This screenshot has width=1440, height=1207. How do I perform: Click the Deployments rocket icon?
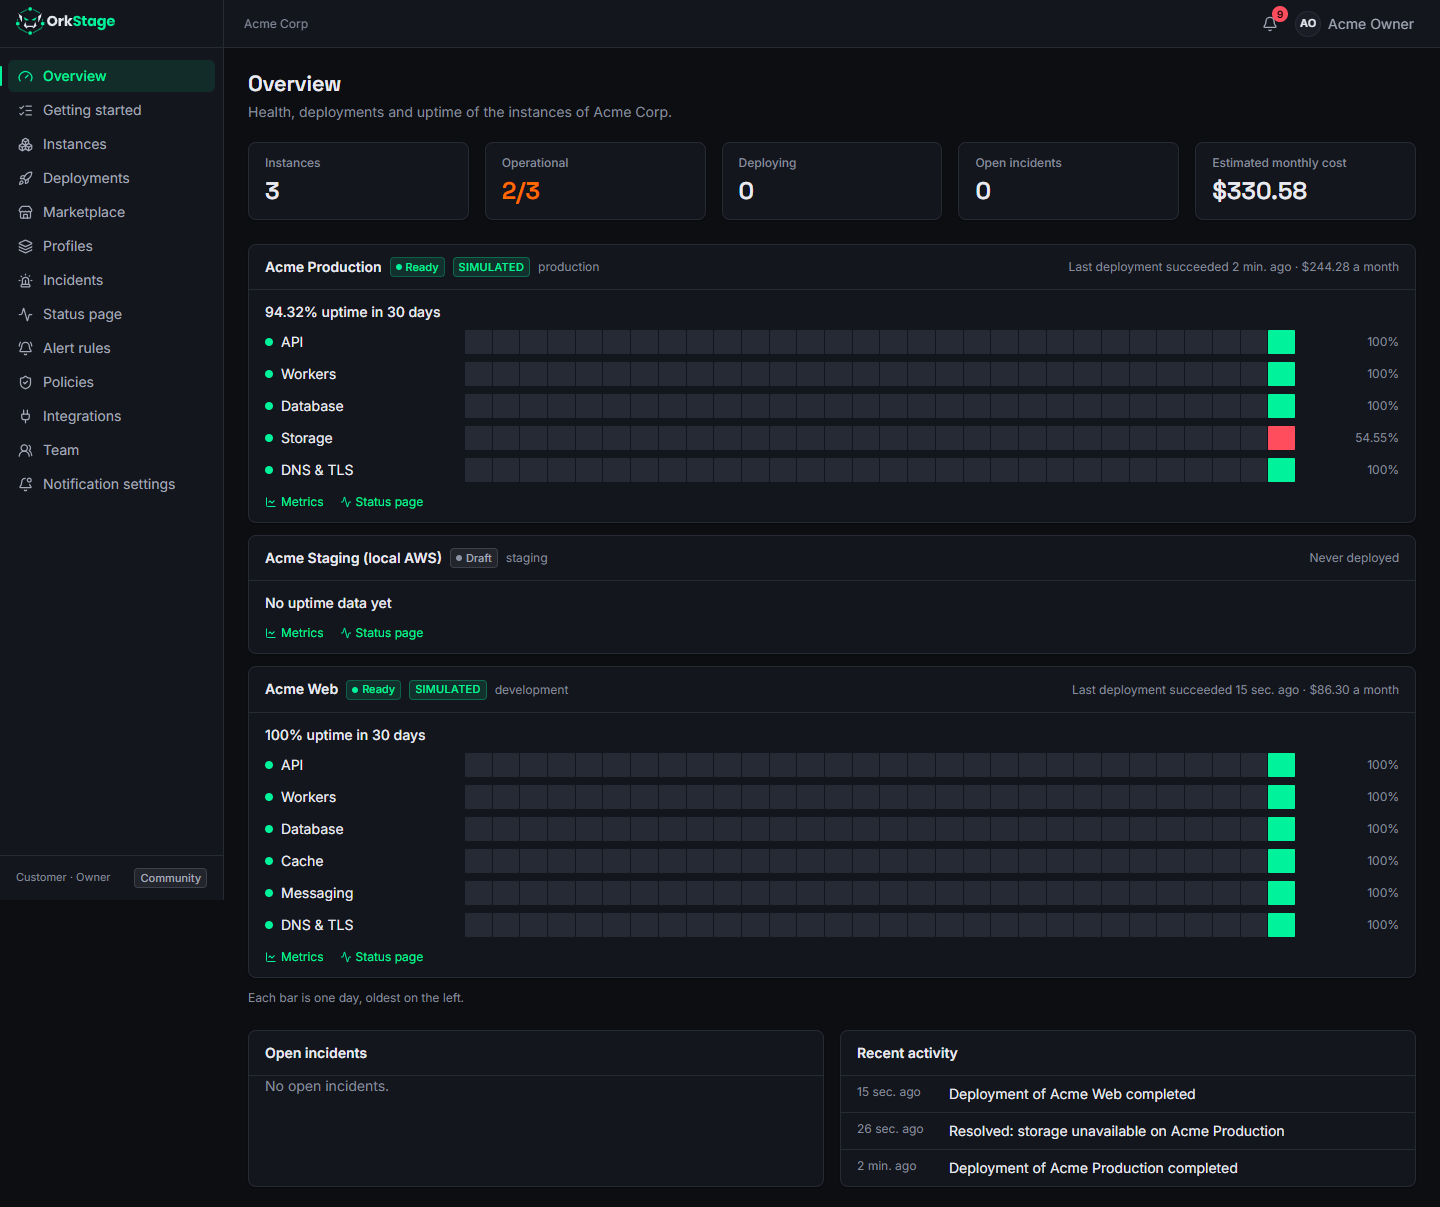(26, 178)
